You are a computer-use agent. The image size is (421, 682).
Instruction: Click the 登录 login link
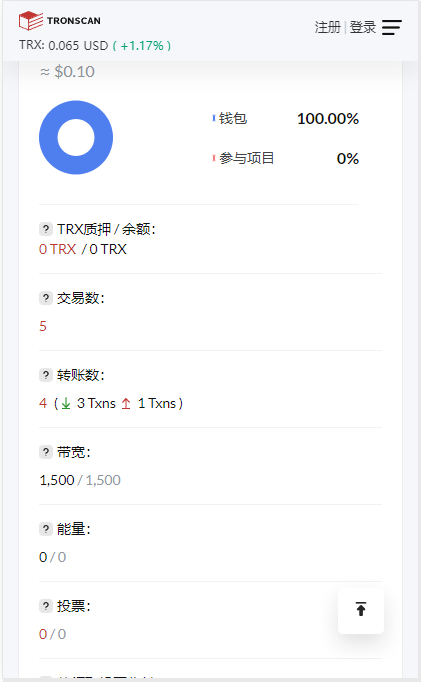coord(363,27)
